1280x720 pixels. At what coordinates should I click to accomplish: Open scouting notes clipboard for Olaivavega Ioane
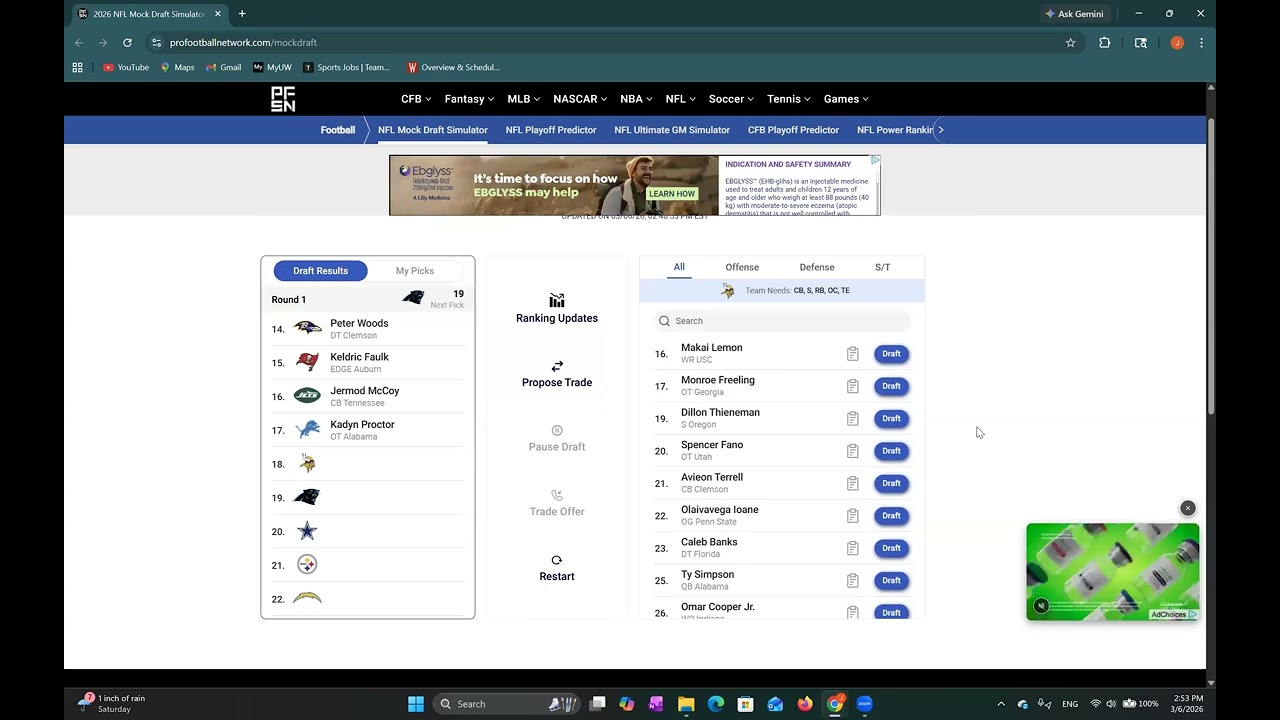click(853, 516)
